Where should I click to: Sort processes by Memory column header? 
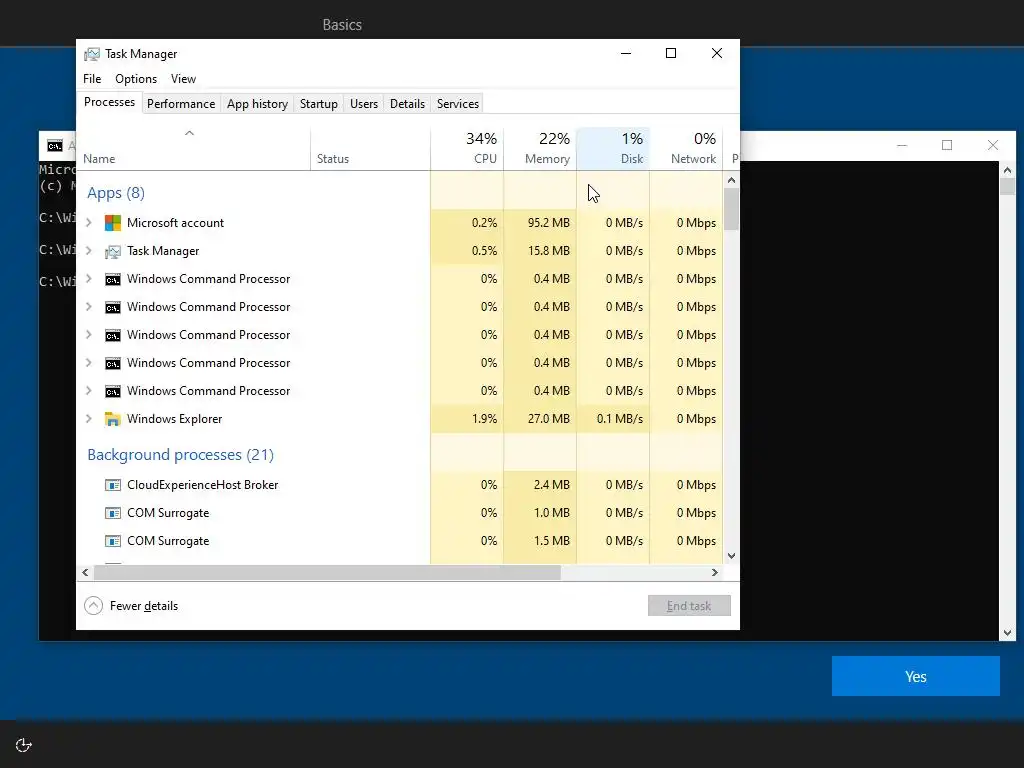540,148
